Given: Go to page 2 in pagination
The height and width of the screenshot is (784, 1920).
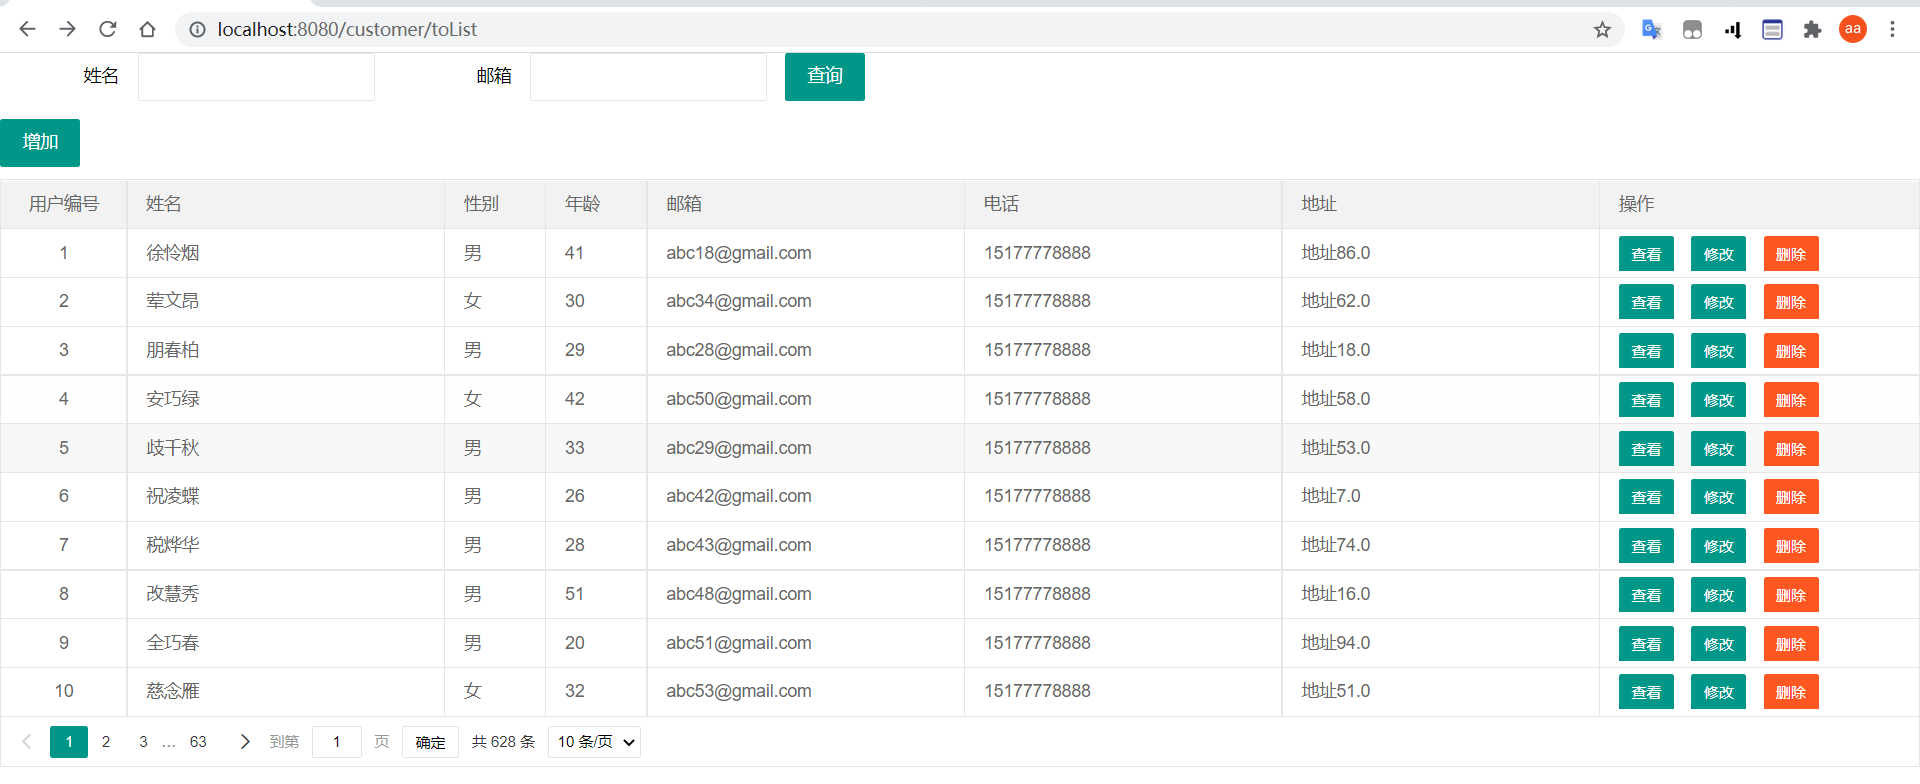Looking at the screenshot, I should [106, 742].
